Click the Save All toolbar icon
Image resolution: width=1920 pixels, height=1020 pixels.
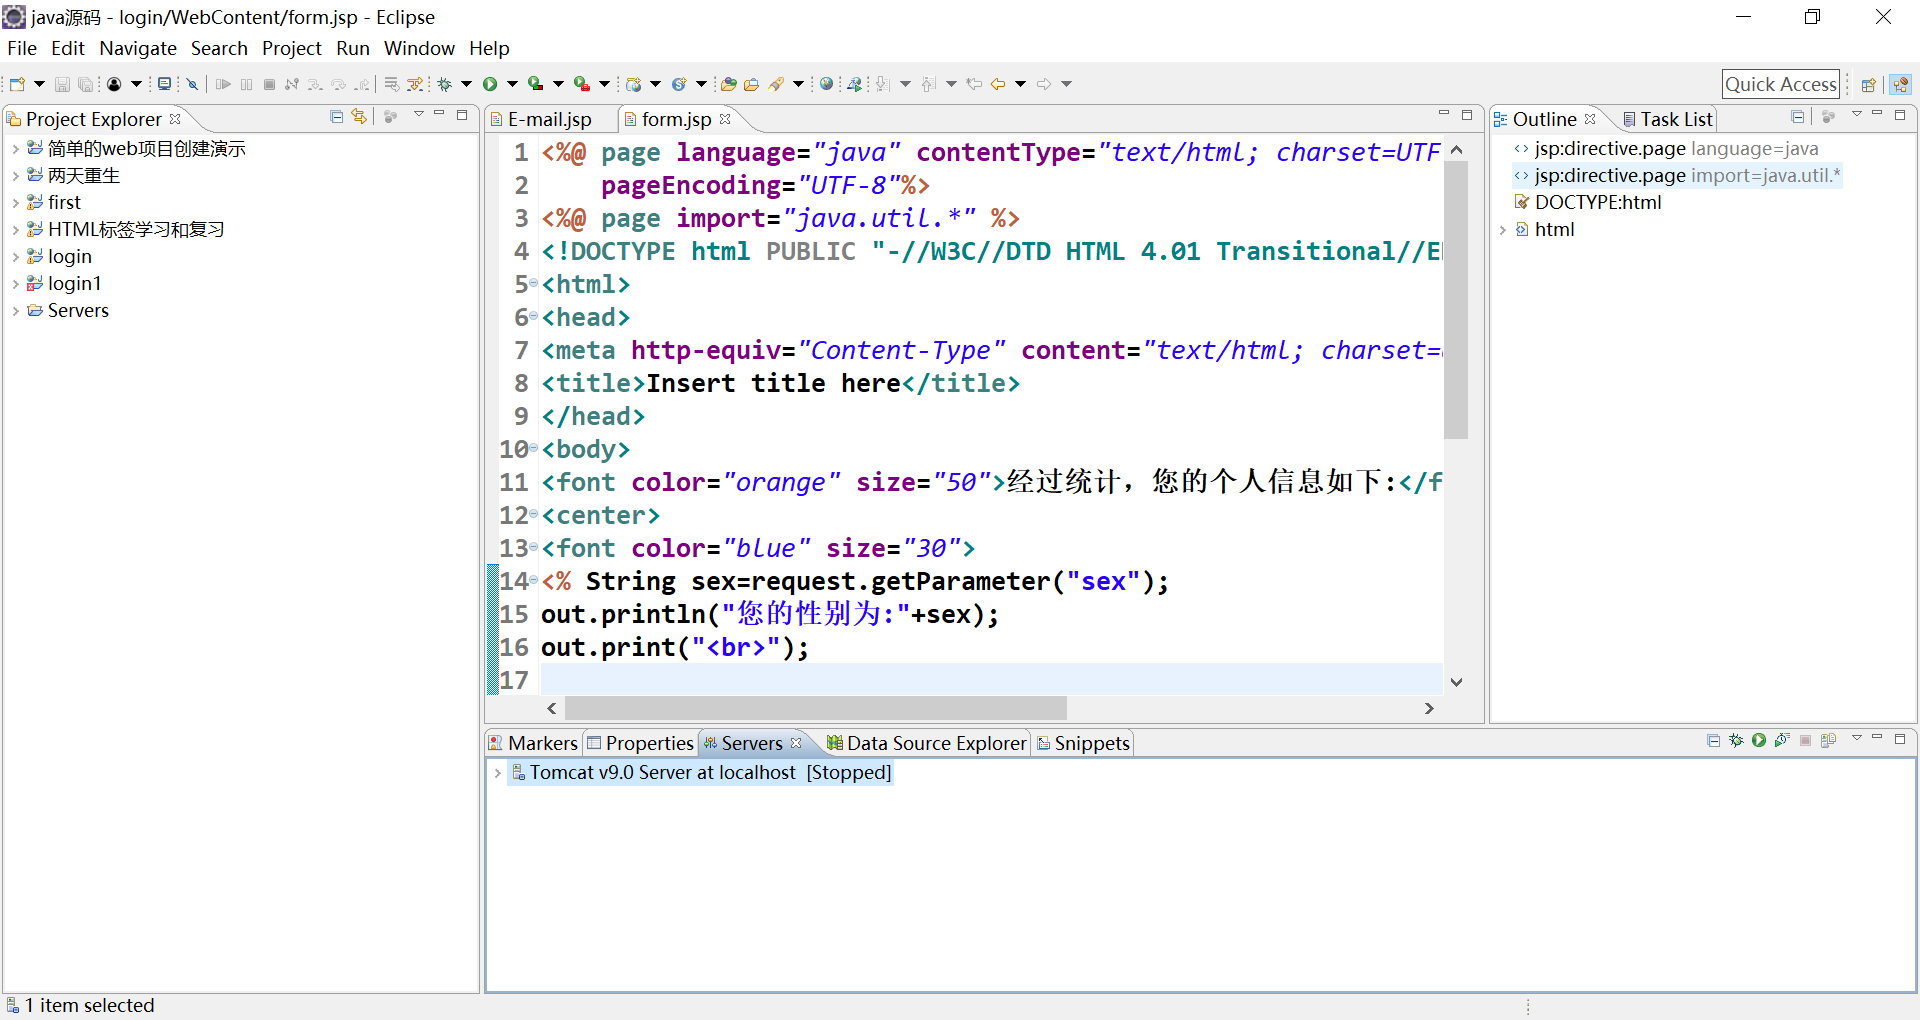click(86, 84)
